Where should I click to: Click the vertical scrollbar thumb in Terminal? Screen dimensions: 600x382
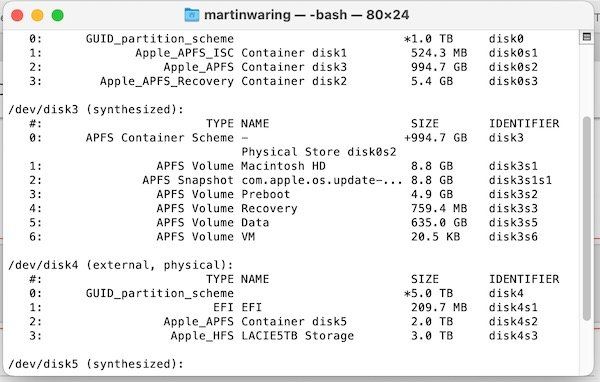tap(587, 219)
